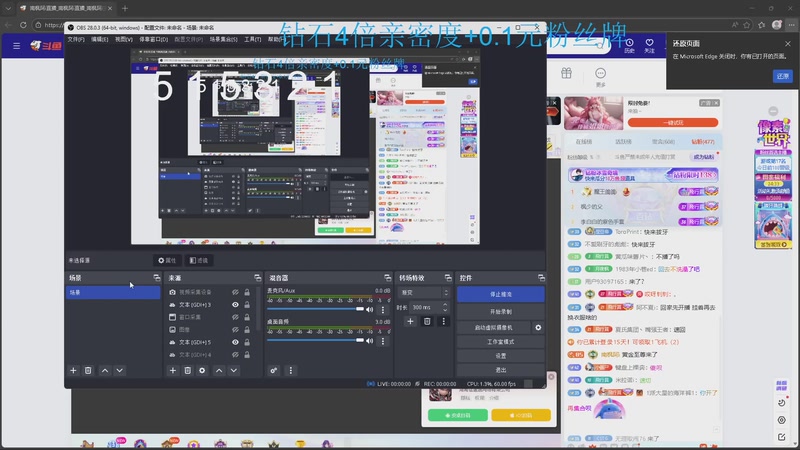Switch to the 钻粉(477) tab in chat panel
Viewport: 800px width, 450px height.
pyautogui.click(x=703, y=141)
